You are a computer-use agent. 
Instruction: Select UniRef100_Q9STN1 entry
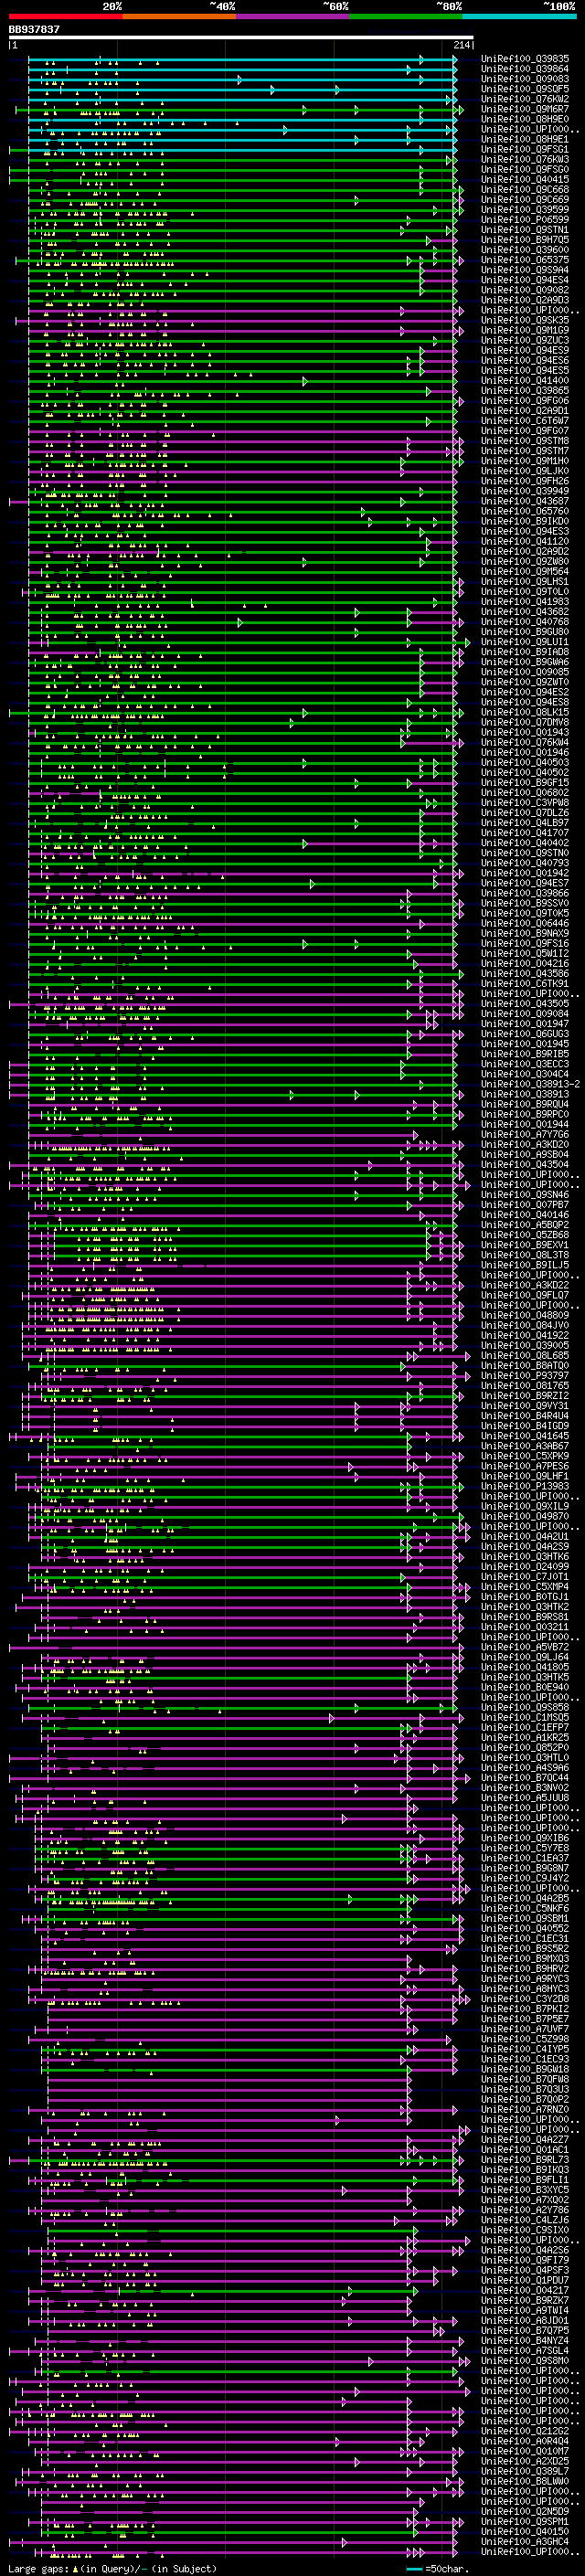[x=524, y=230]
